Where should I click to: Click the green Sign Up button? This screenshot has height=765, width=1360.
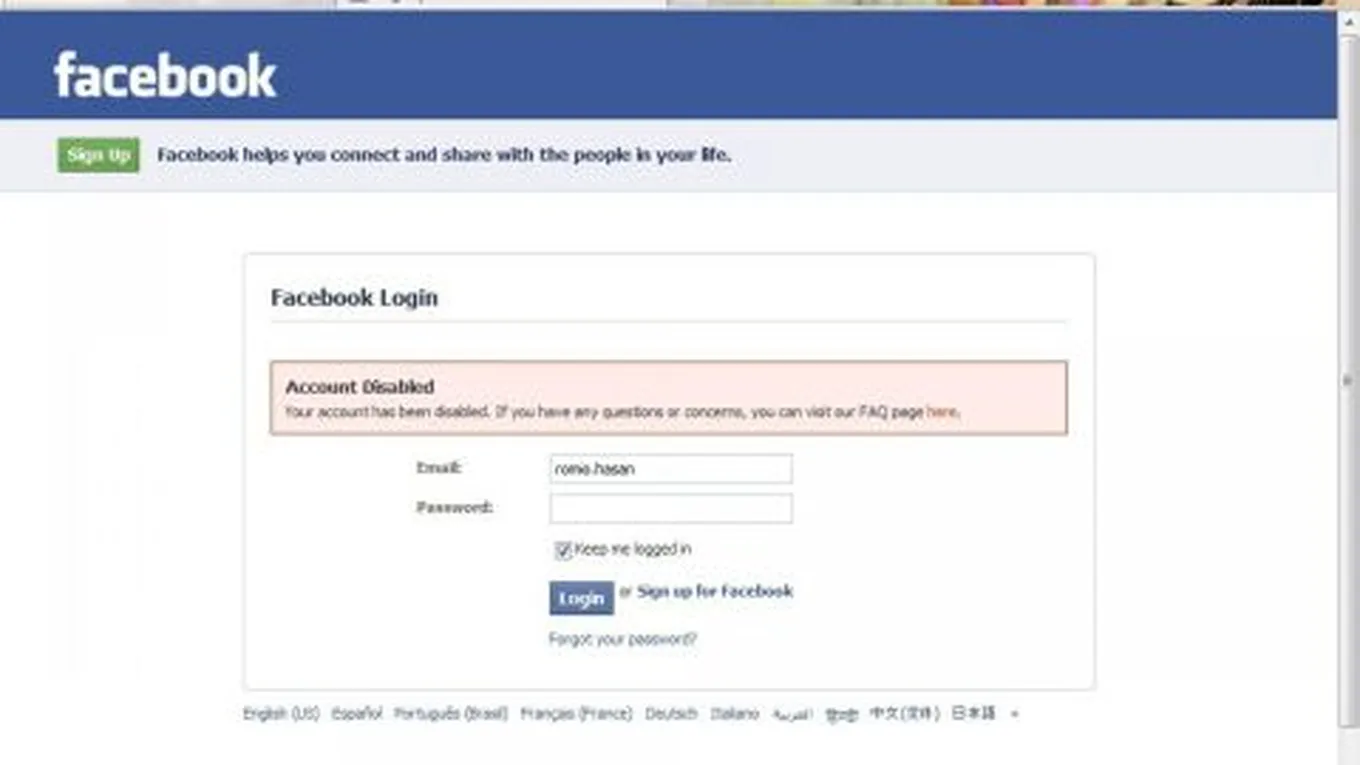[x=98, y=155]
